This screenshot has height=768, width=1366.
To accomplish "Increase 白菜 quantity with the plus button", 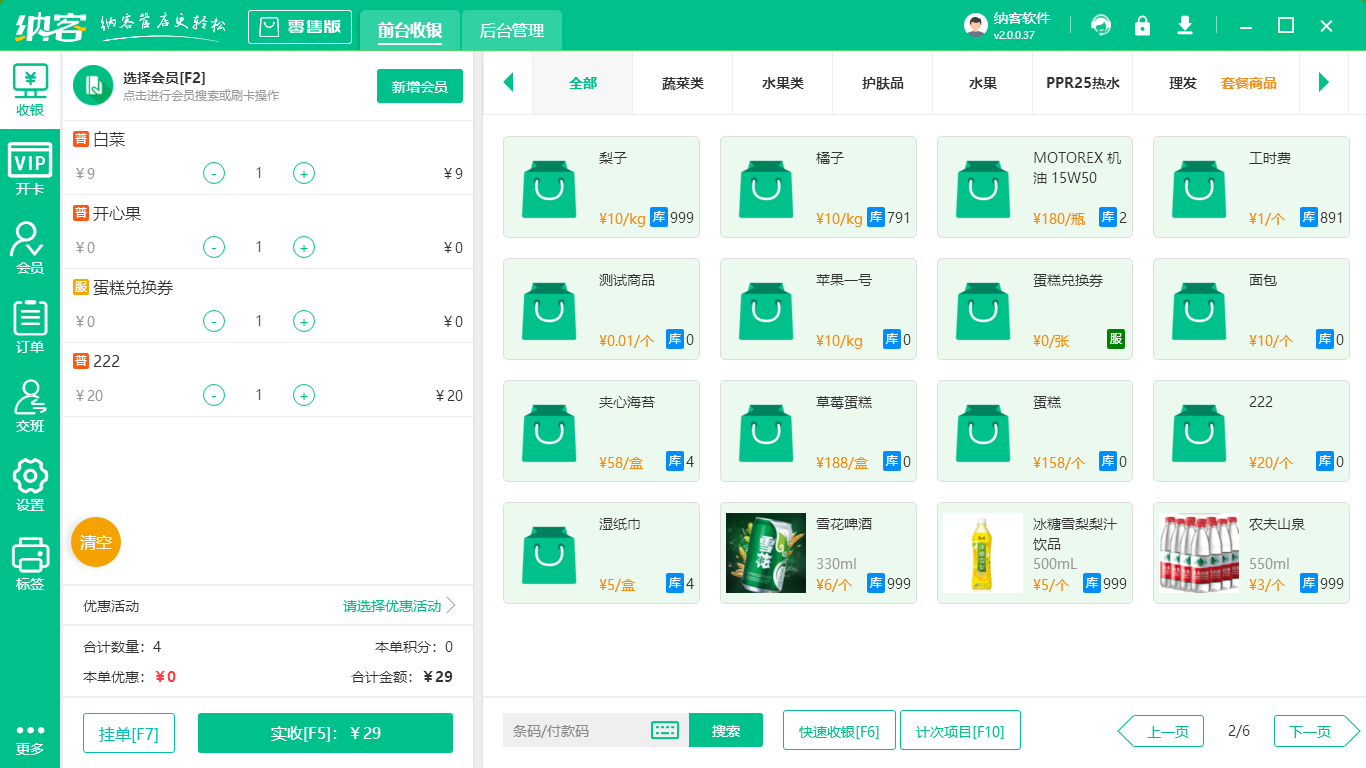I will tap(303, 172).
